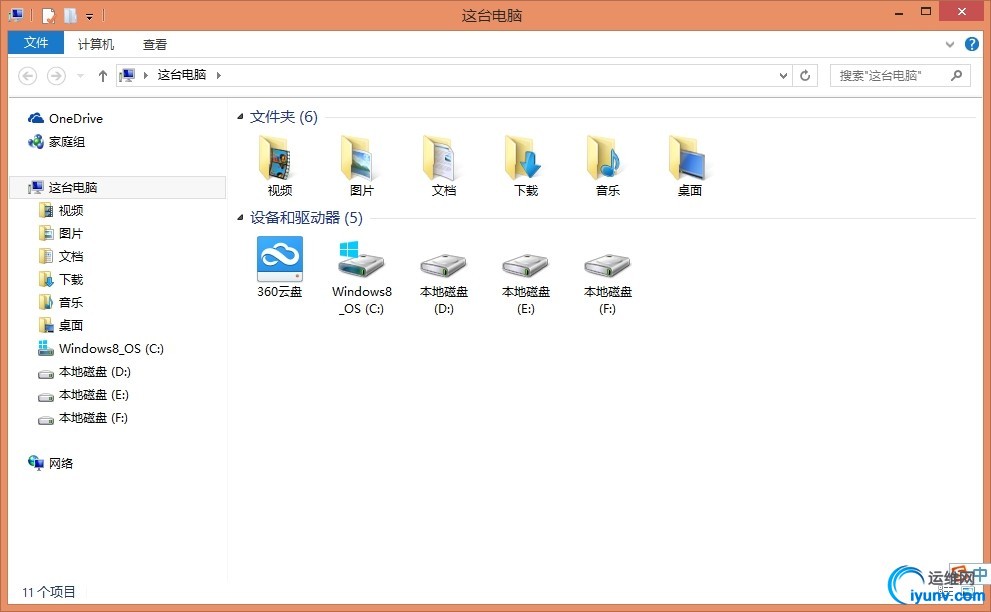Go up one level with Up arrow
The image size is (991, 612).
click(102, 76)
